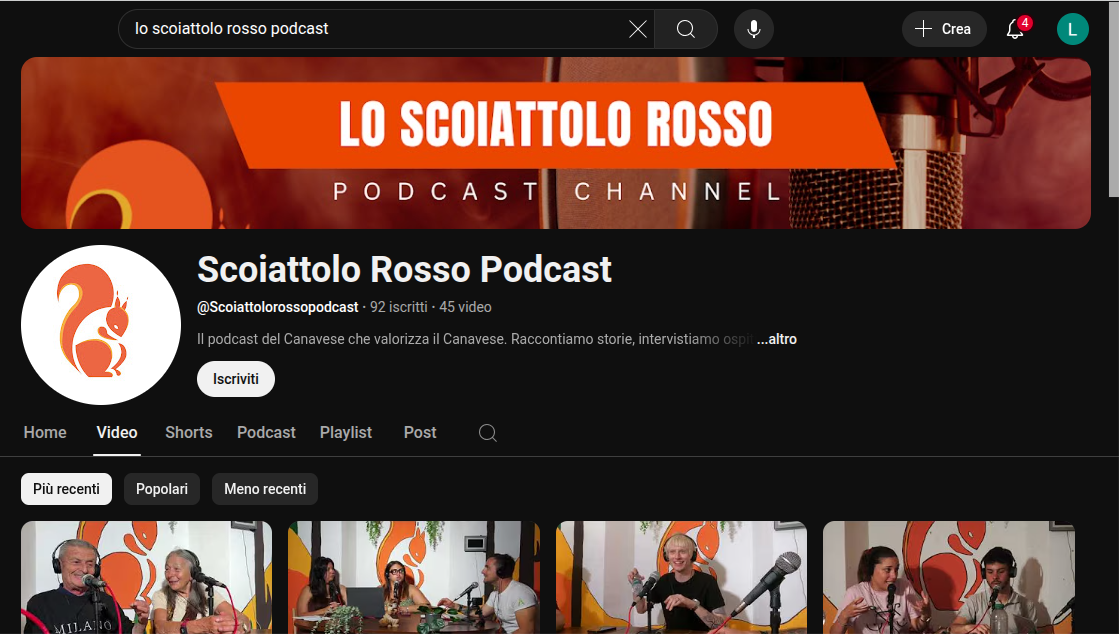Select the Più recenti filter chip

click(x=66, y=489)
